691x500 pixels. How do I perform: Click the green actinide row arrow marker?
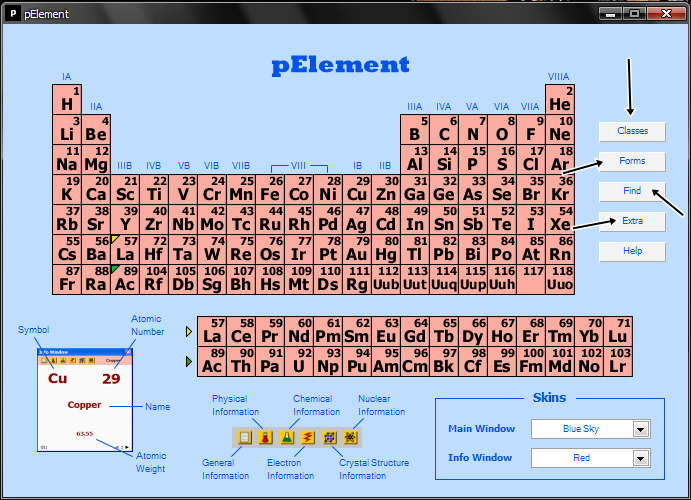tap(189, 360)
